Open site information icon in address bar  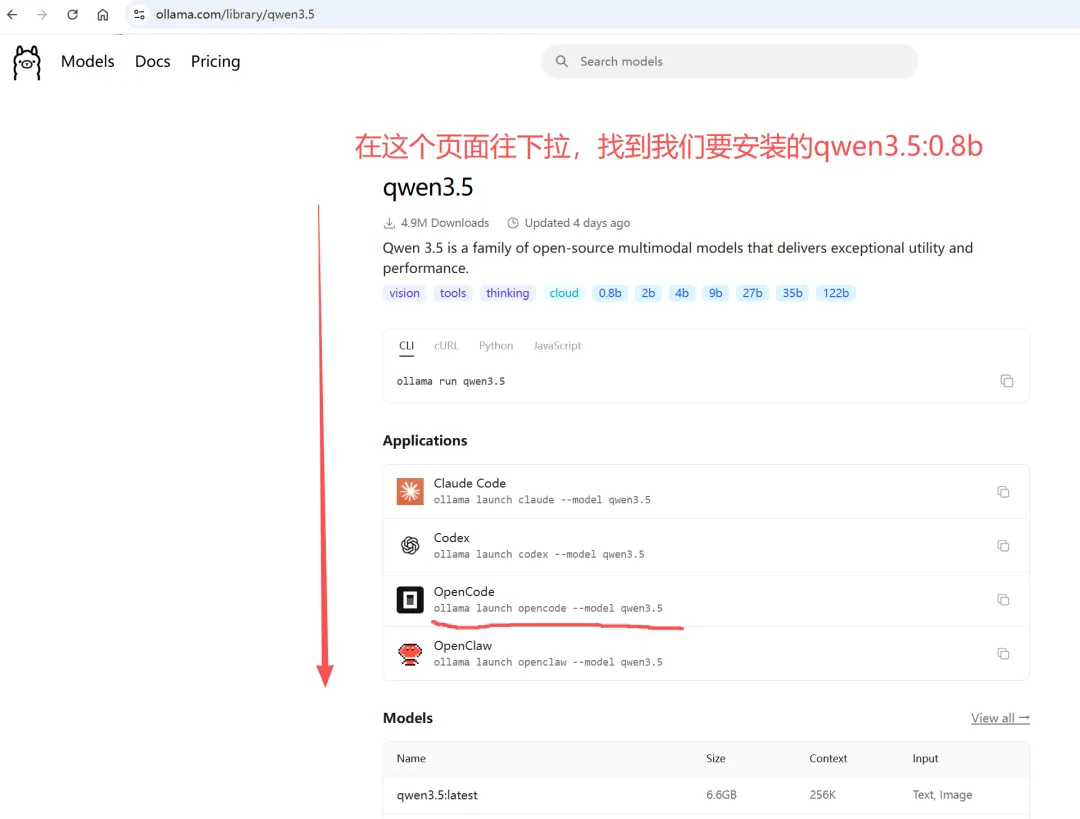click(139, 14)
